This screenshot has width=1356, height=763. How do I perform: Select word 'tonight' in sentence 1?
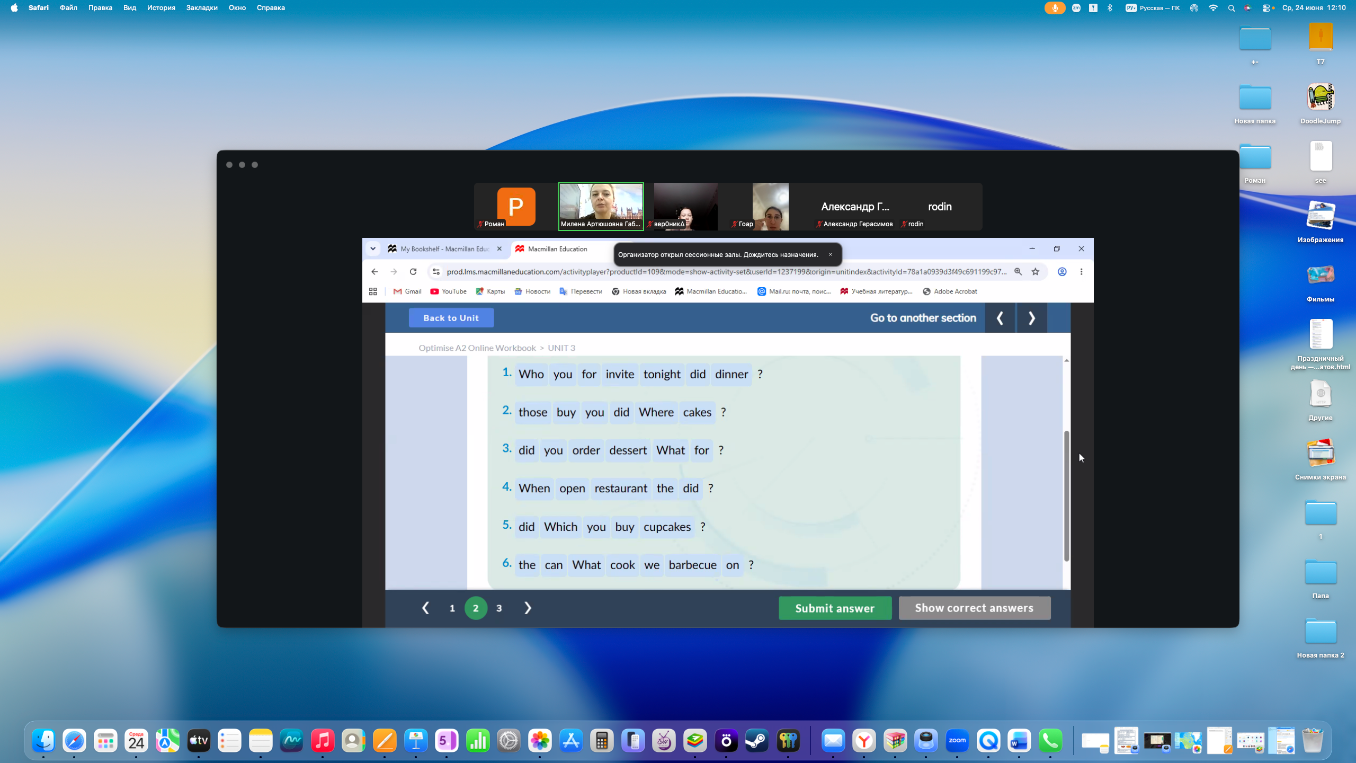tap(662, 374)
